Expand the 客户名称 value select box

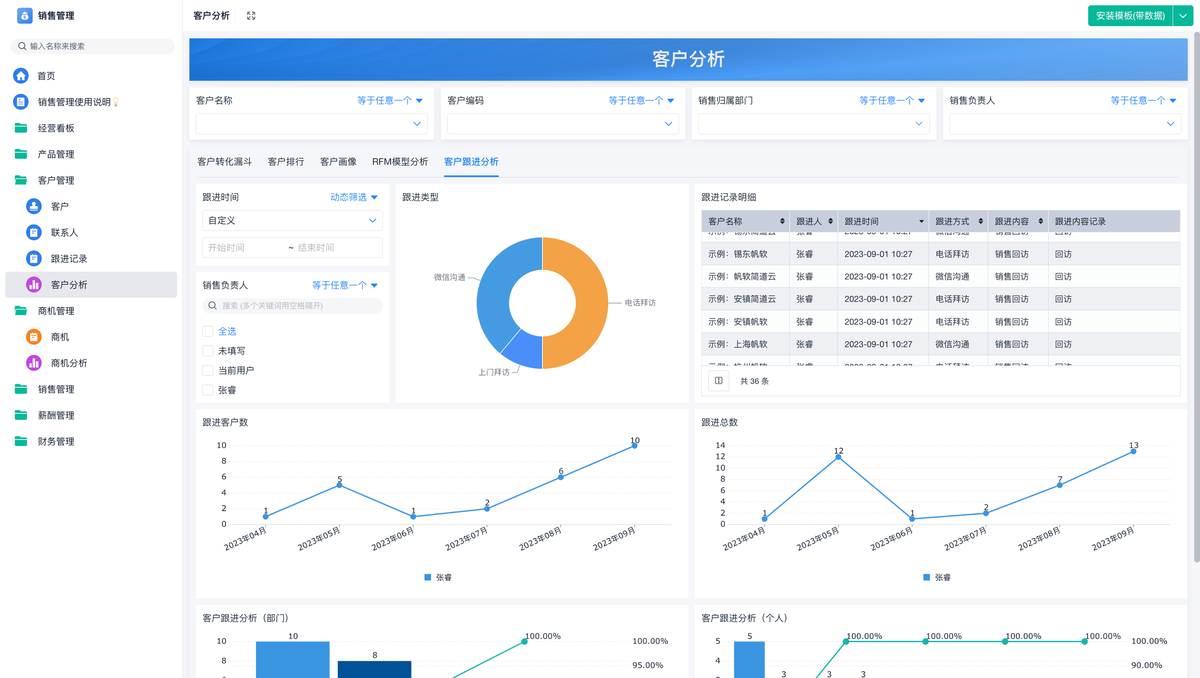point(312,124)
